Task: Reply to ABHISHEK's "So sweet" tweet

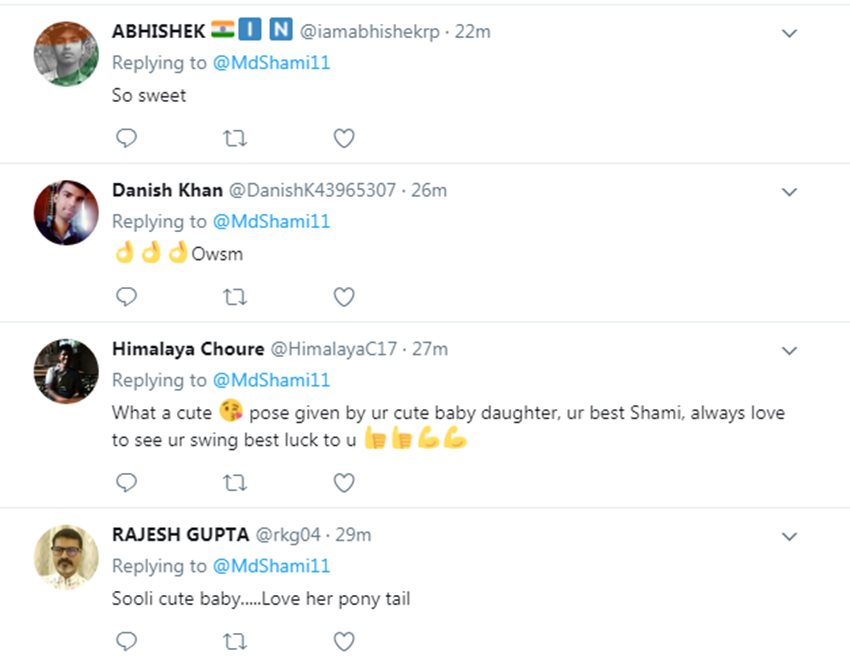Action: (126, 138)
